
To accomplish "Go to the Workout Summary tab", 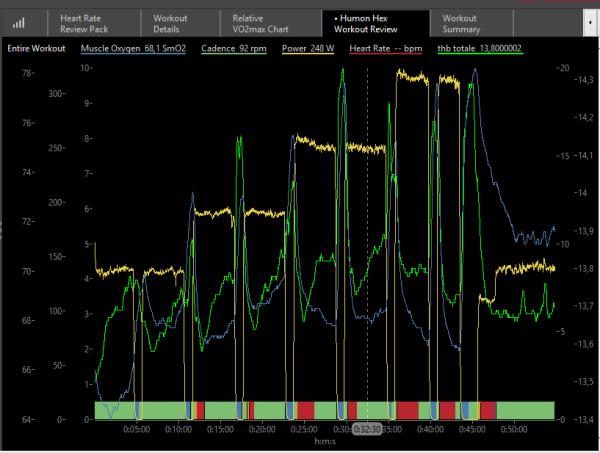I will coord(461,23).
